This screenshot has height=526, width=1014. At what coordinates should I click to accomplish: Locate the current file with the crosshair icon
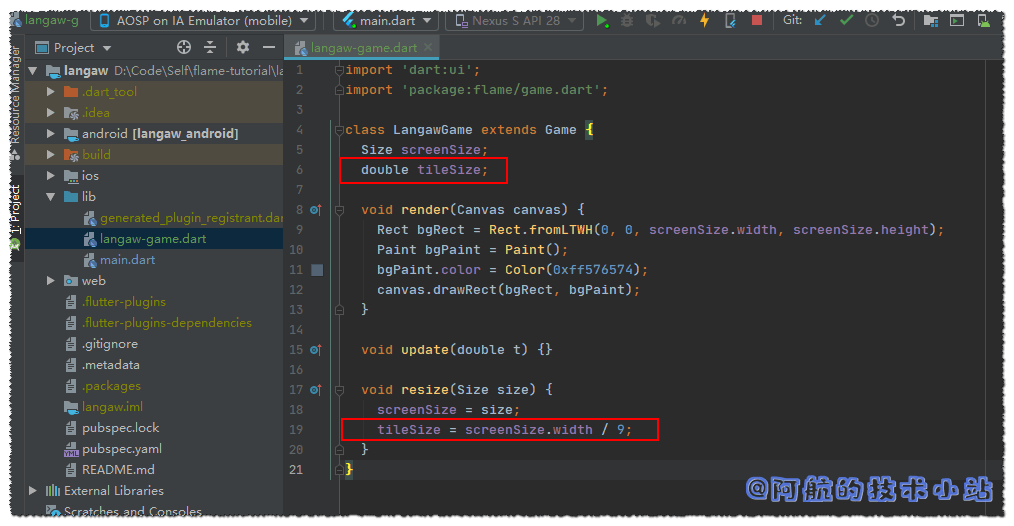[183, 47]
